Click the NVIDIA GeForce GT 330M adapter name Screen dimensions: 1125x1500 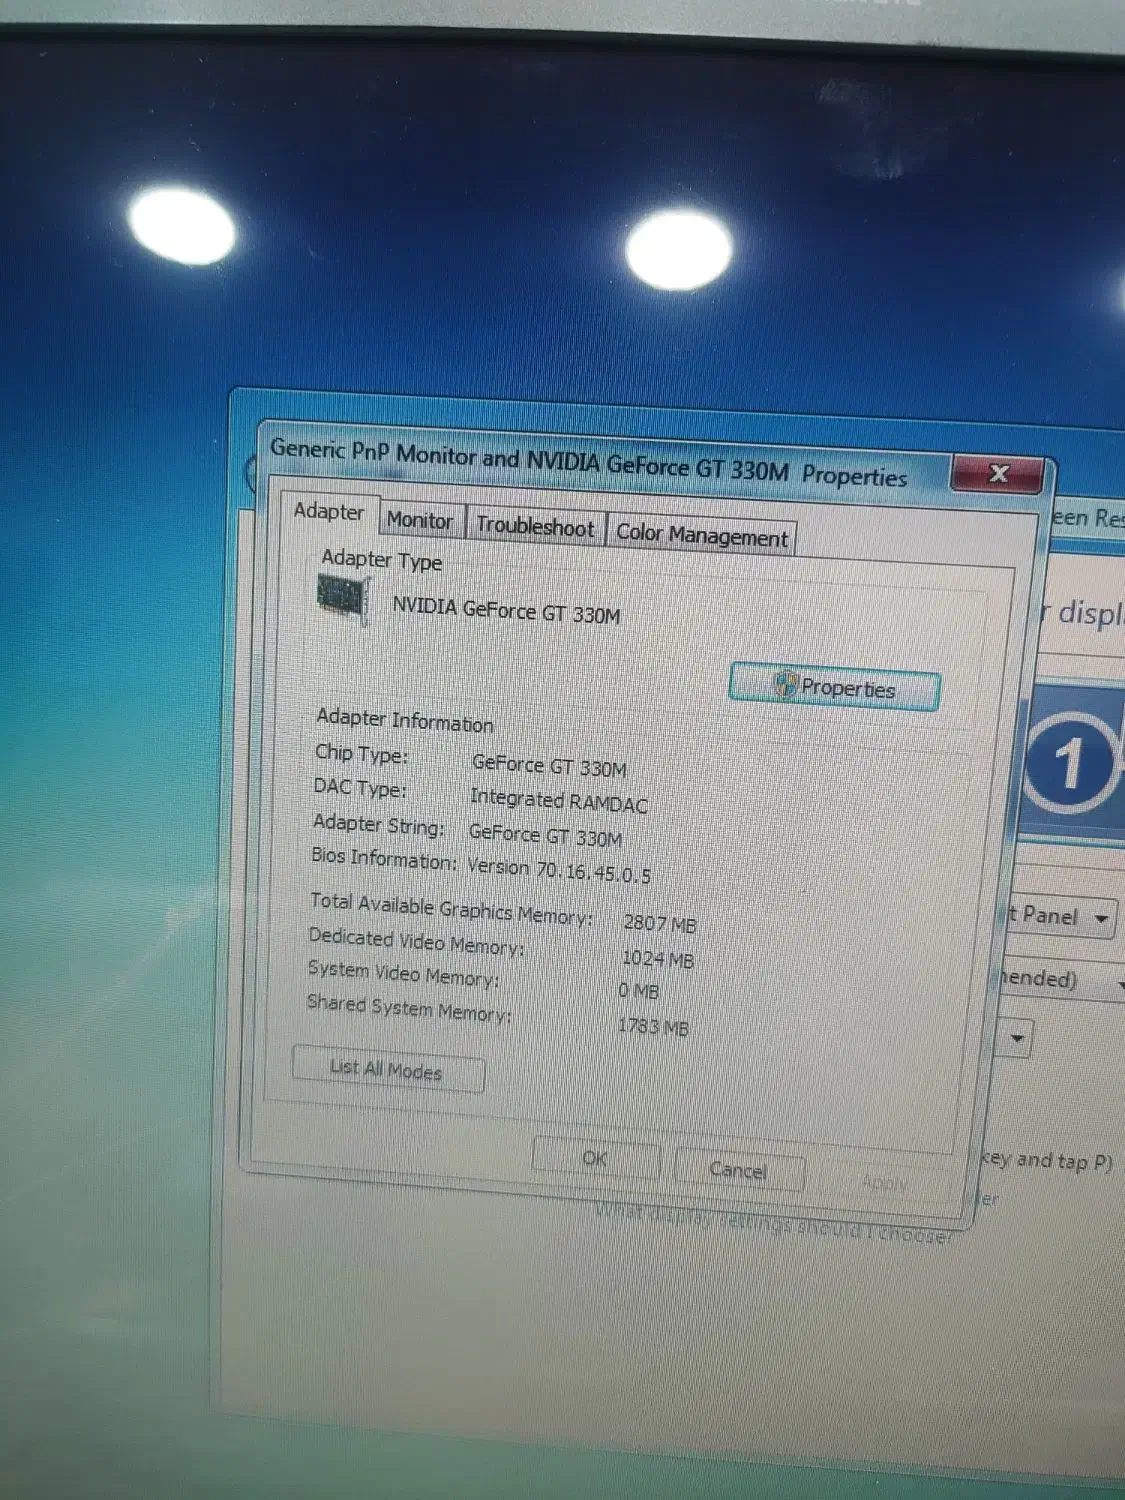(506, 610)
